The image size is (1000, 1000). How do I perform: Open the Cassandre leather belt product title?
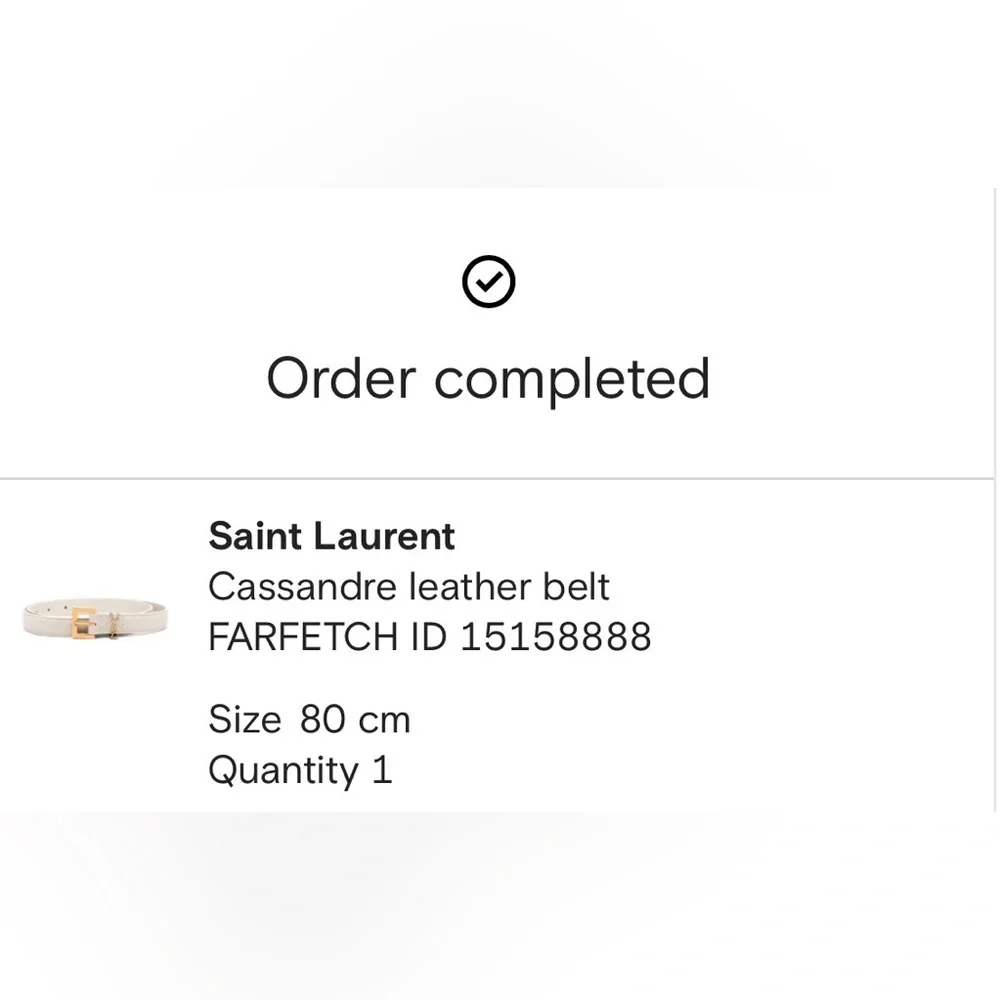[x=408, y=587]
